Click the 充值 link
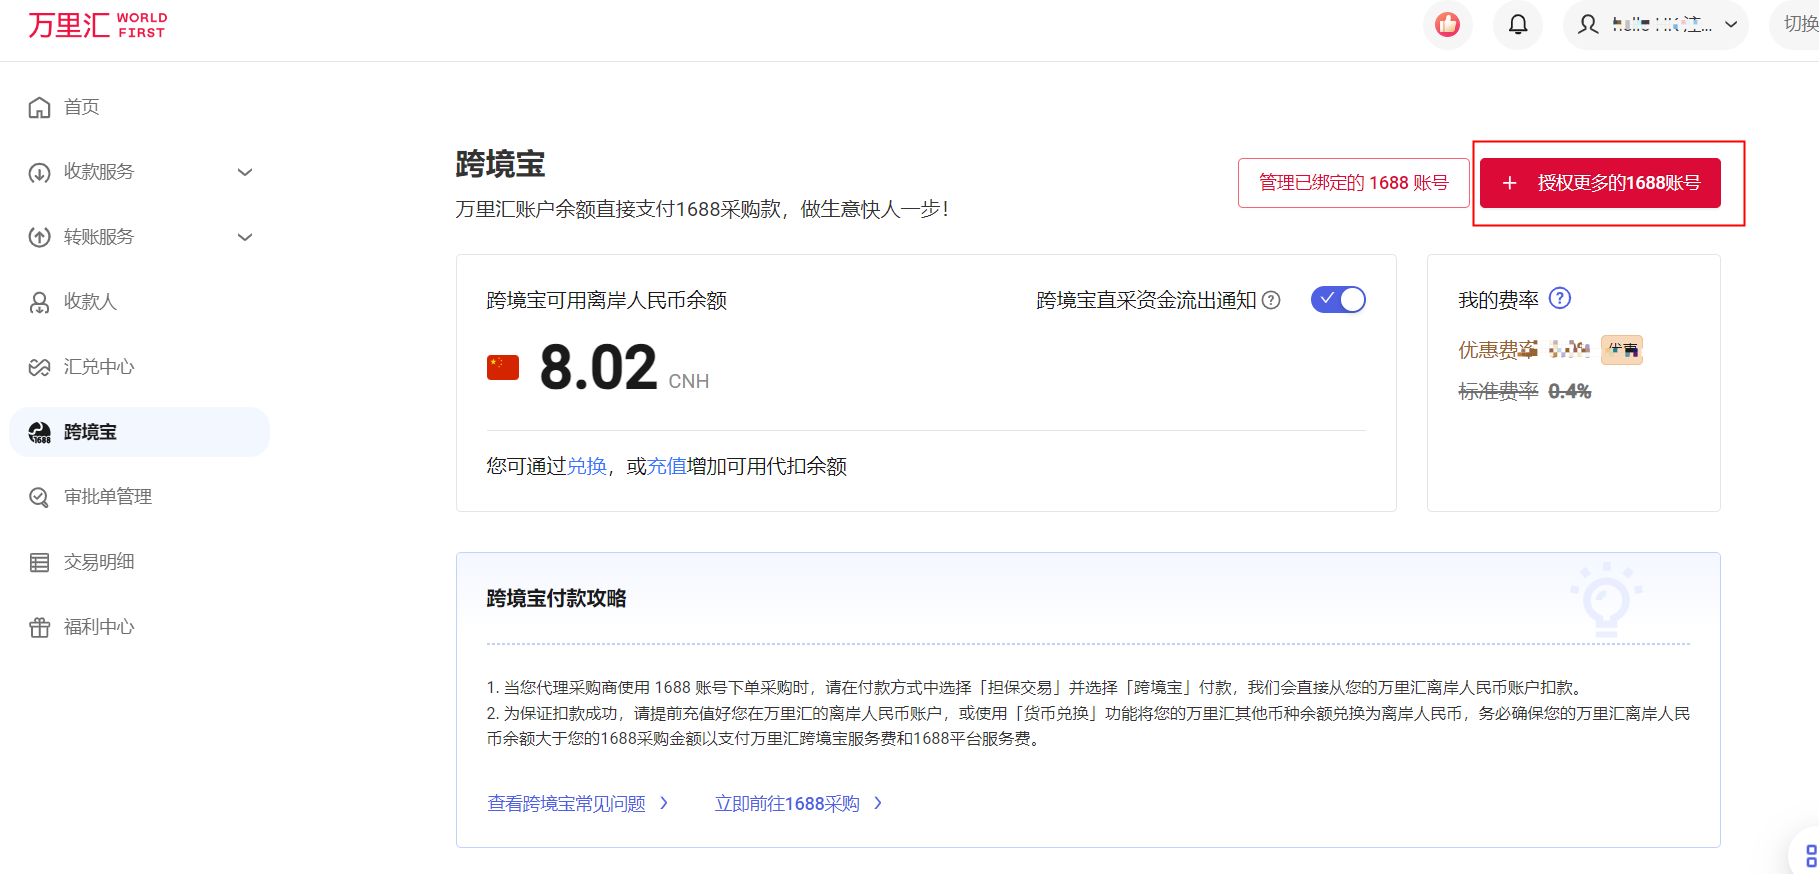This screenshot has width=1819, height=874. (667, 466)
